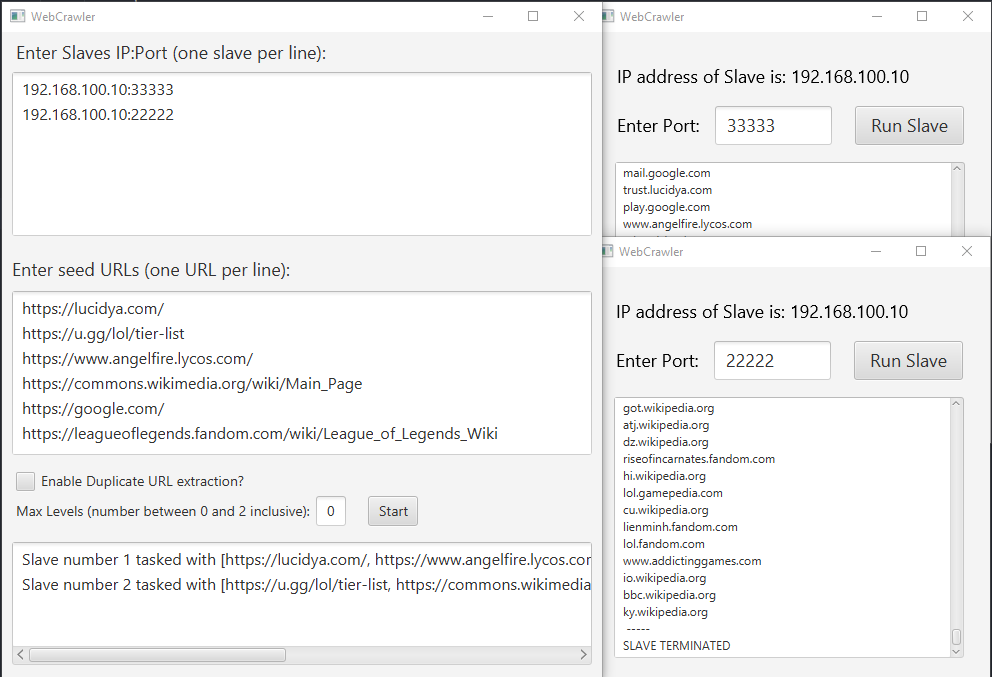Click lol.fandom.com in the slave output

664,544
